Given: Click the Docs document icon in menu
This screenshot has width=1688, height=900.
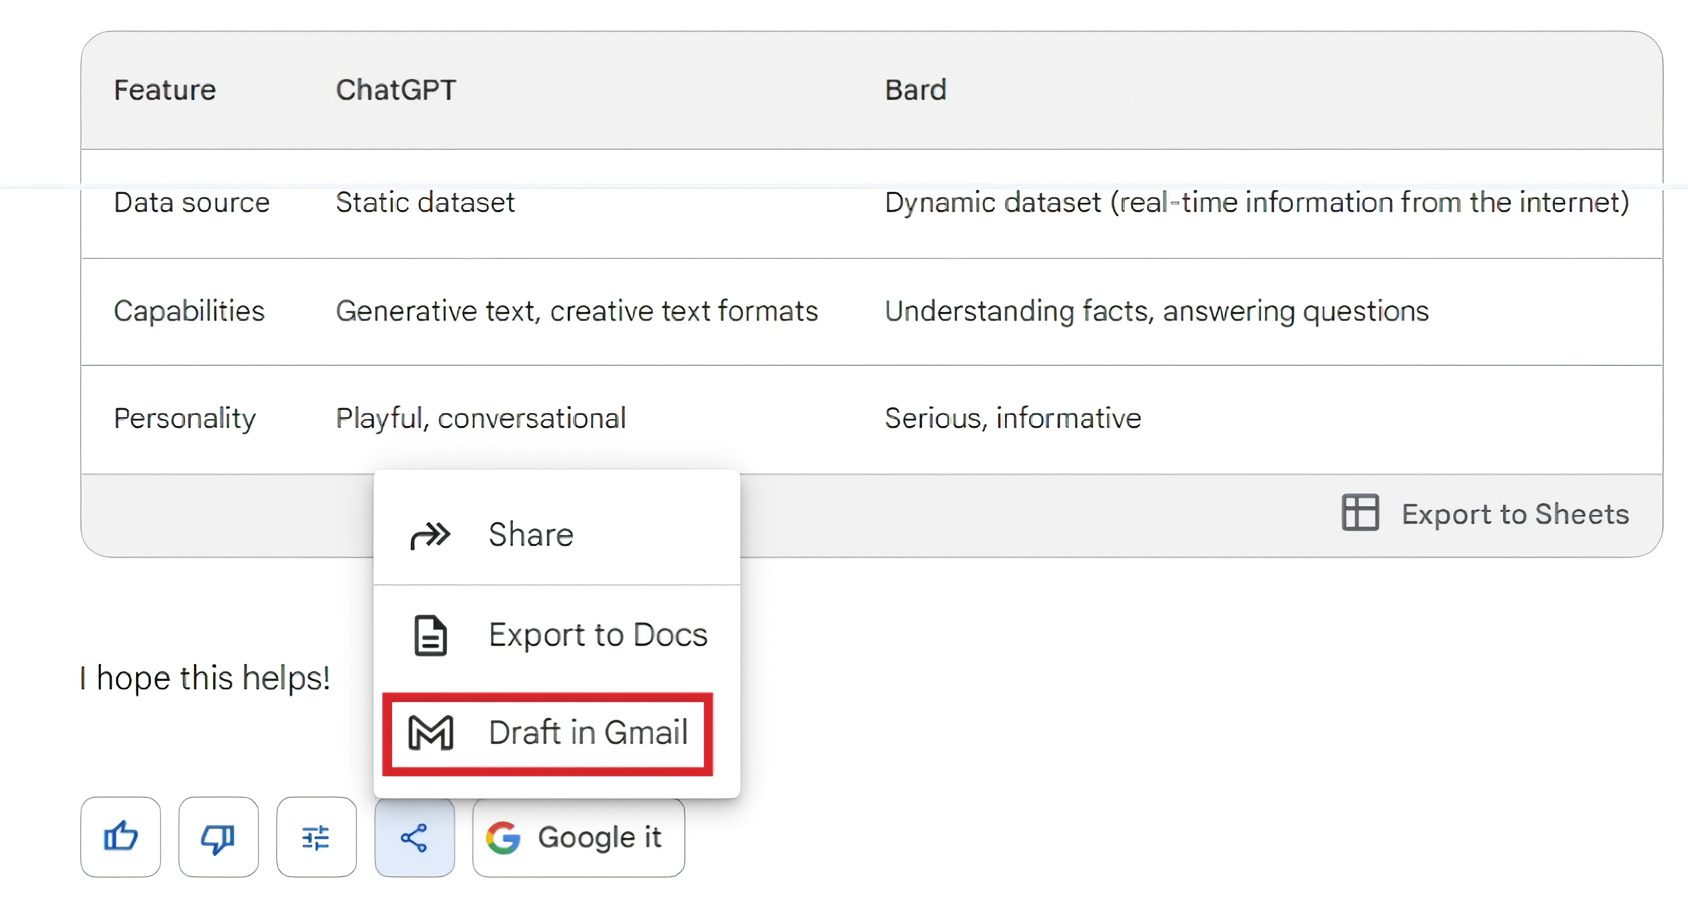Looking at the screenshot, I should pyautogui.click(x=431, y=635).
